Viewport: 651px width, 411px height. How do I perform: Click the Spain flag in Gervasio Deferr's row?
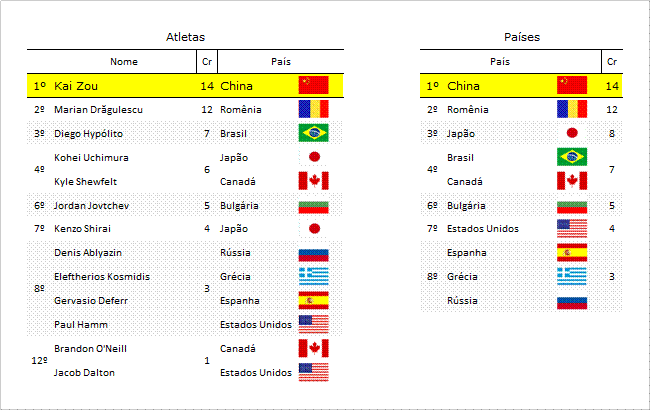(313, 300)
